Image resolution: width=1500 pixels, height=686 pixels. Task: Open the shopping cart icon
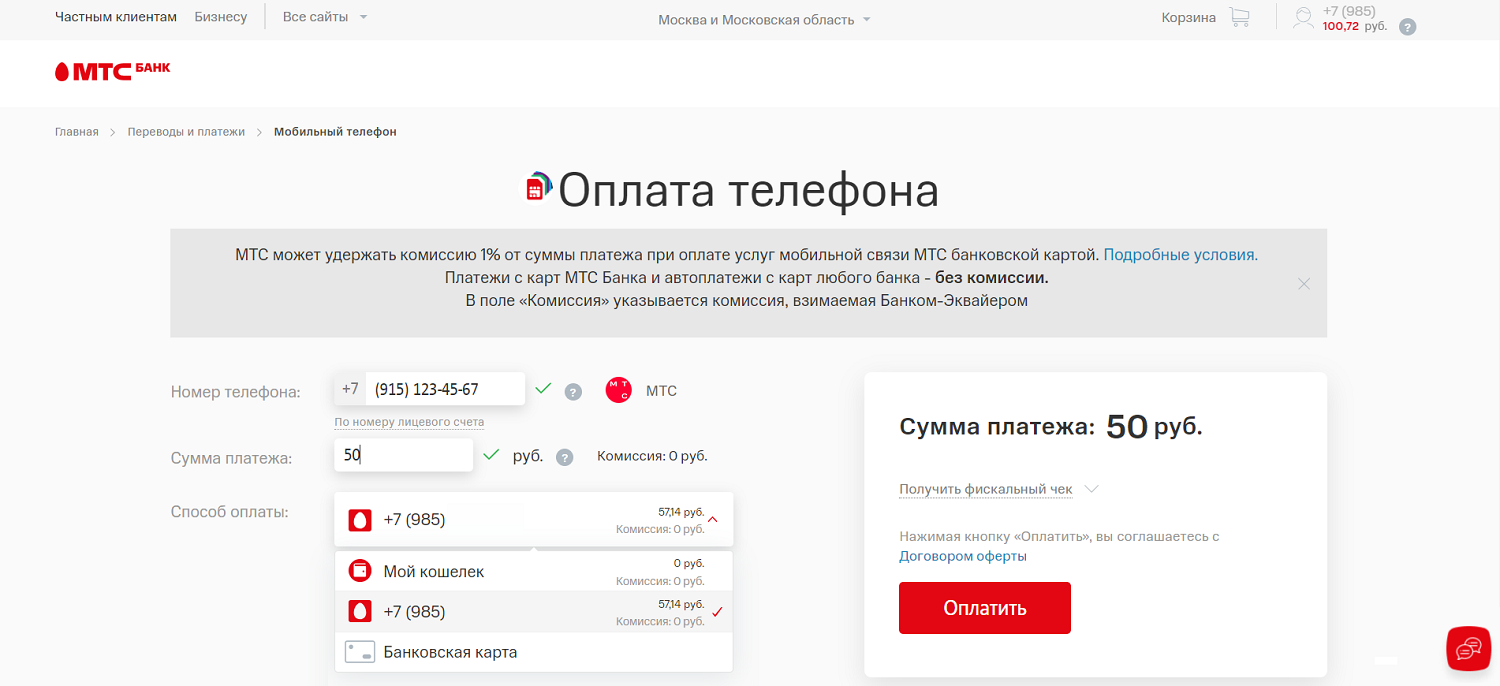[1239, 17]
